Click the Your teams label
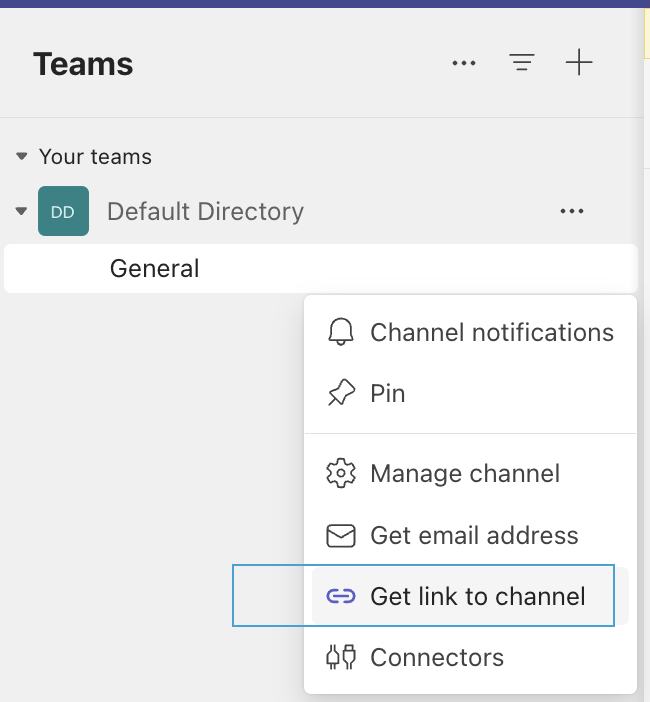The image size is (650, 702). [95, 157]
